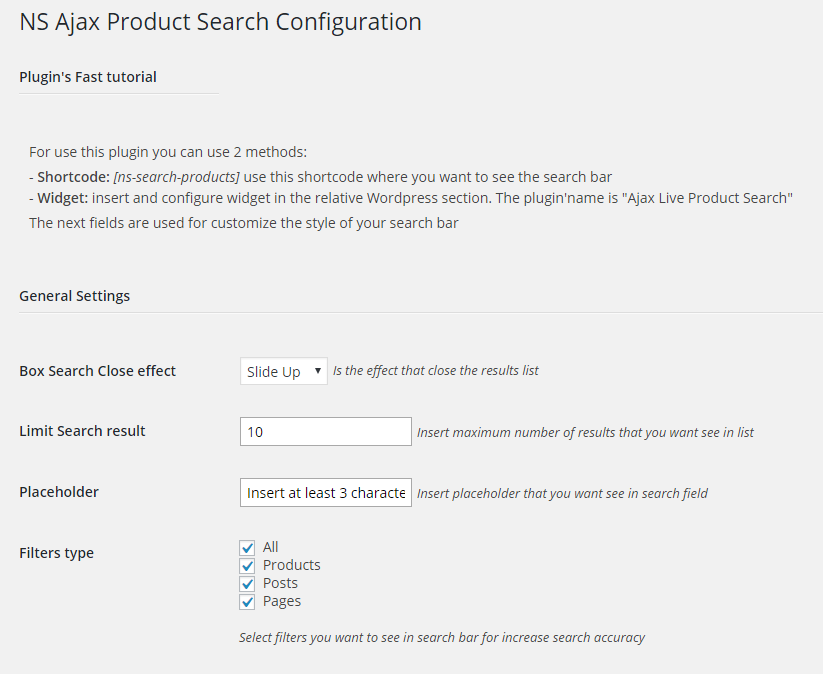823x674 pixels.
Task: Click the Posts checkbox label text
Action: pos(280,583)
